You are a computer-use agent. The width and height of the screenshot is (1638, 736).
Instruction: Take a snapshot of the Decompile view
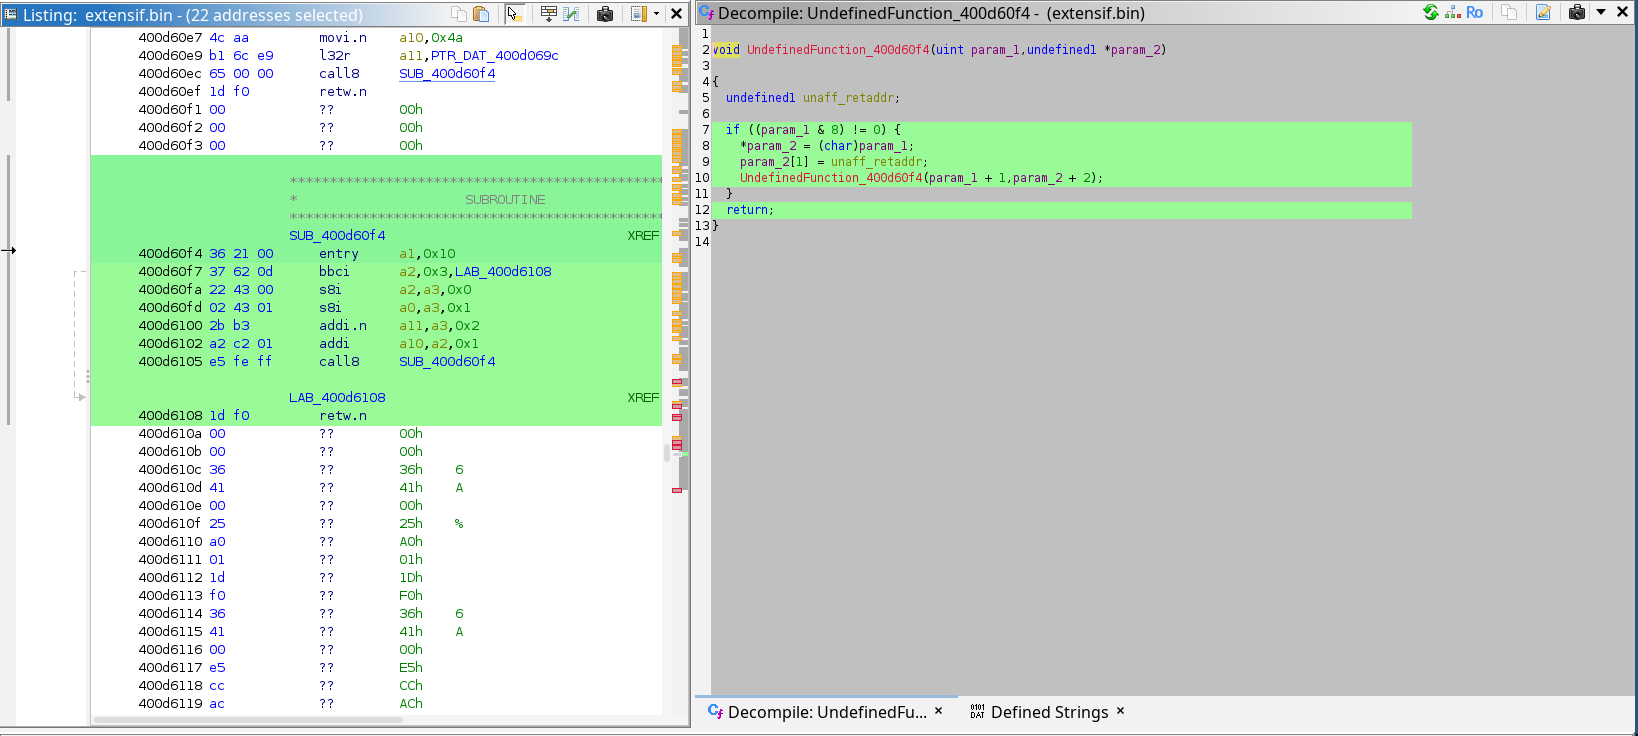1577,12
